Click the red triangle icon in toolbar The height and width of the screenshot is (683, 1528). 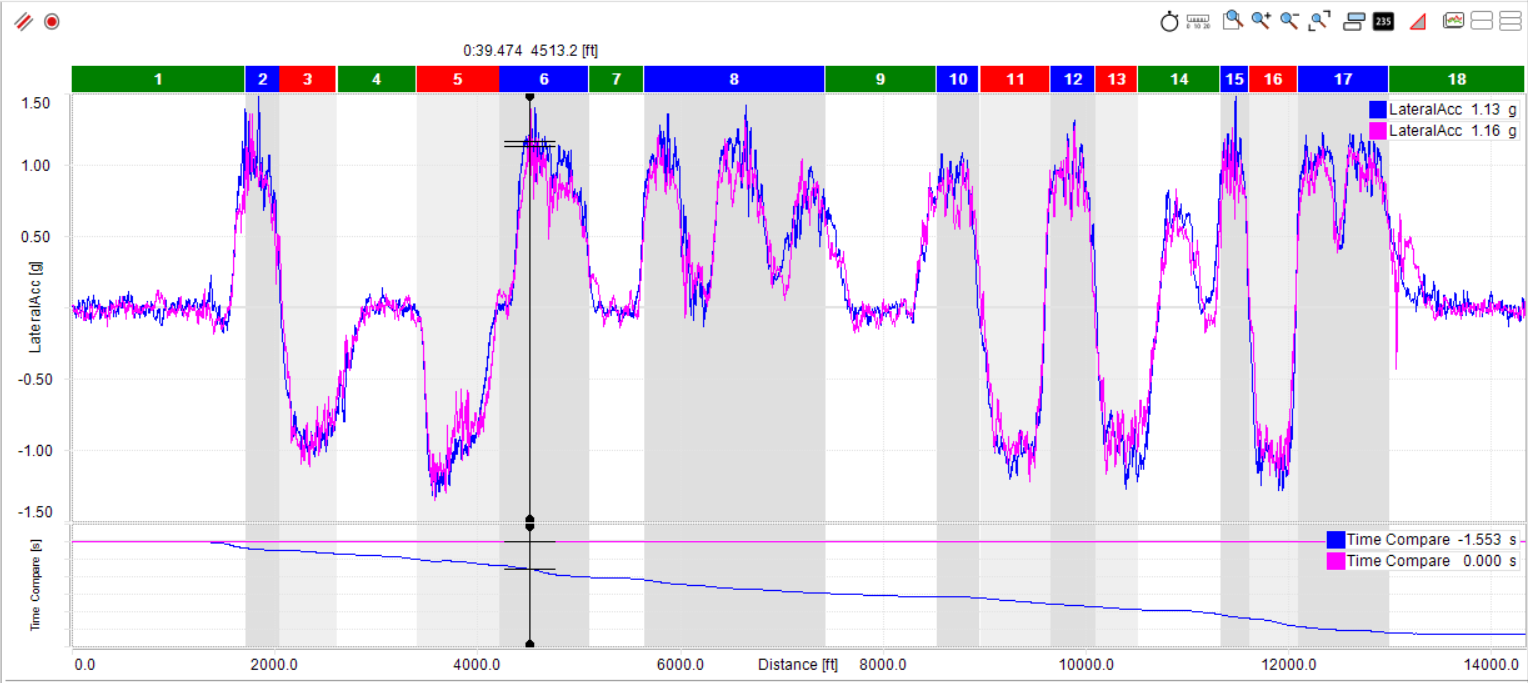point(1418,21)
